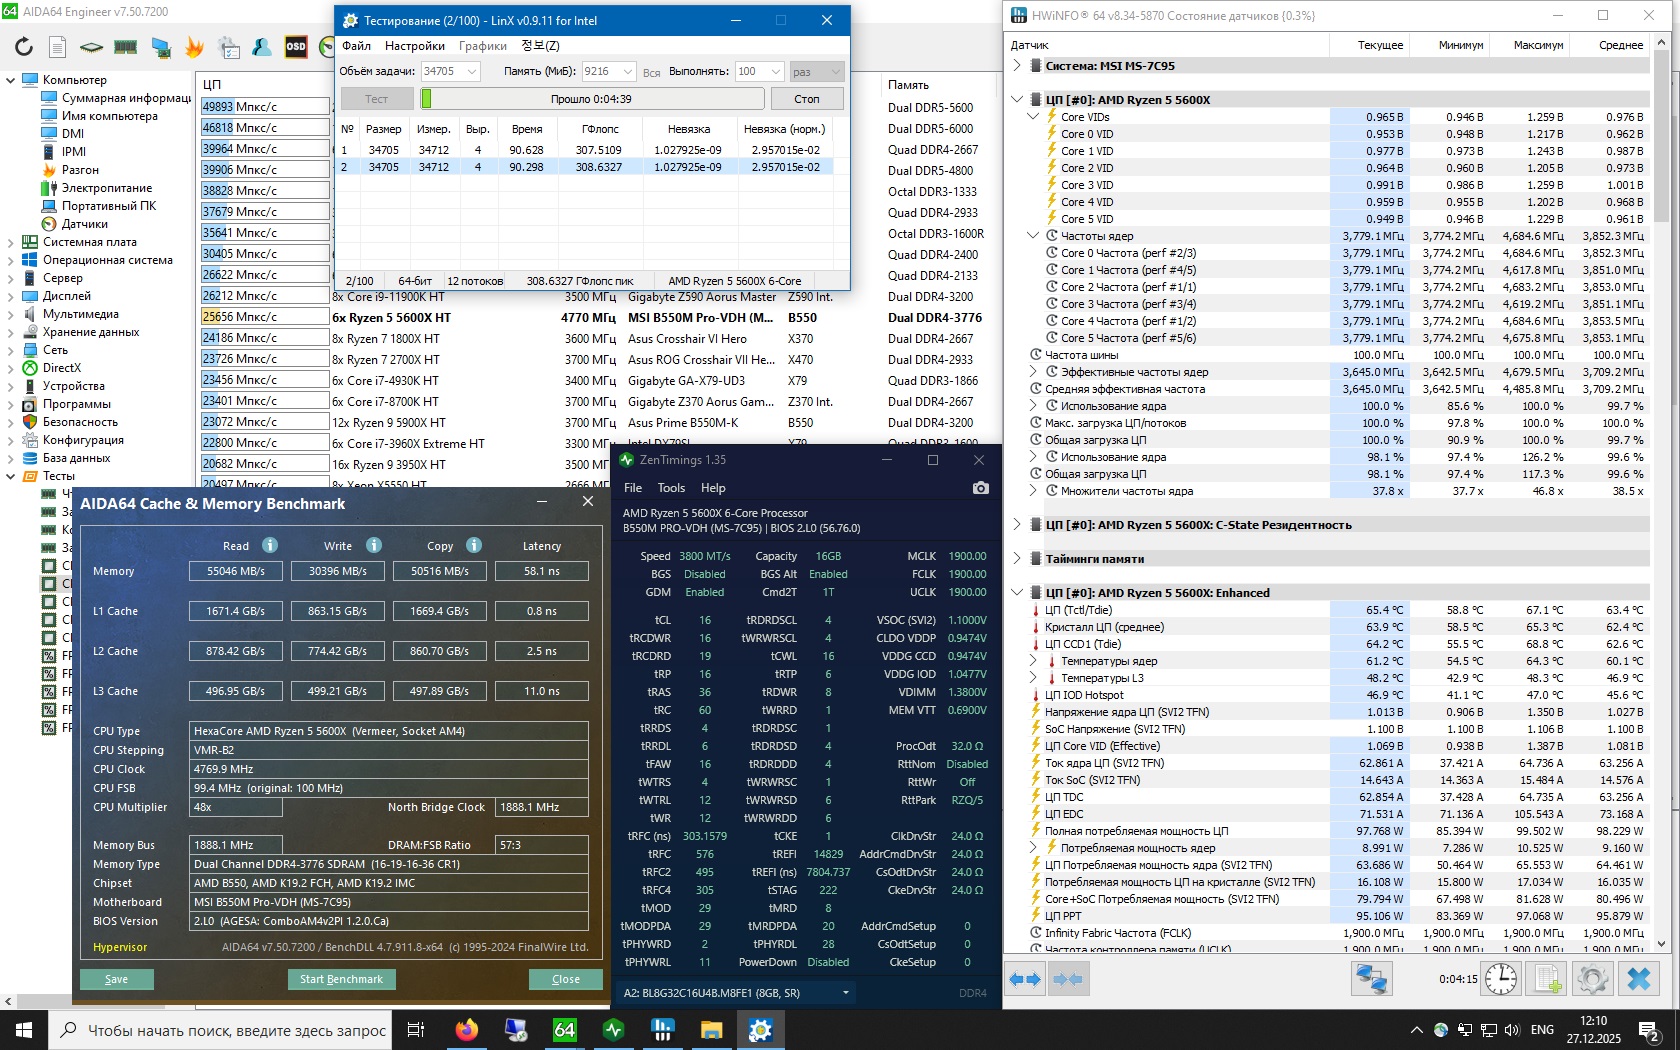
Task: Click the OSD panel icon in AIDA64 toolbar
Action: 296,46
